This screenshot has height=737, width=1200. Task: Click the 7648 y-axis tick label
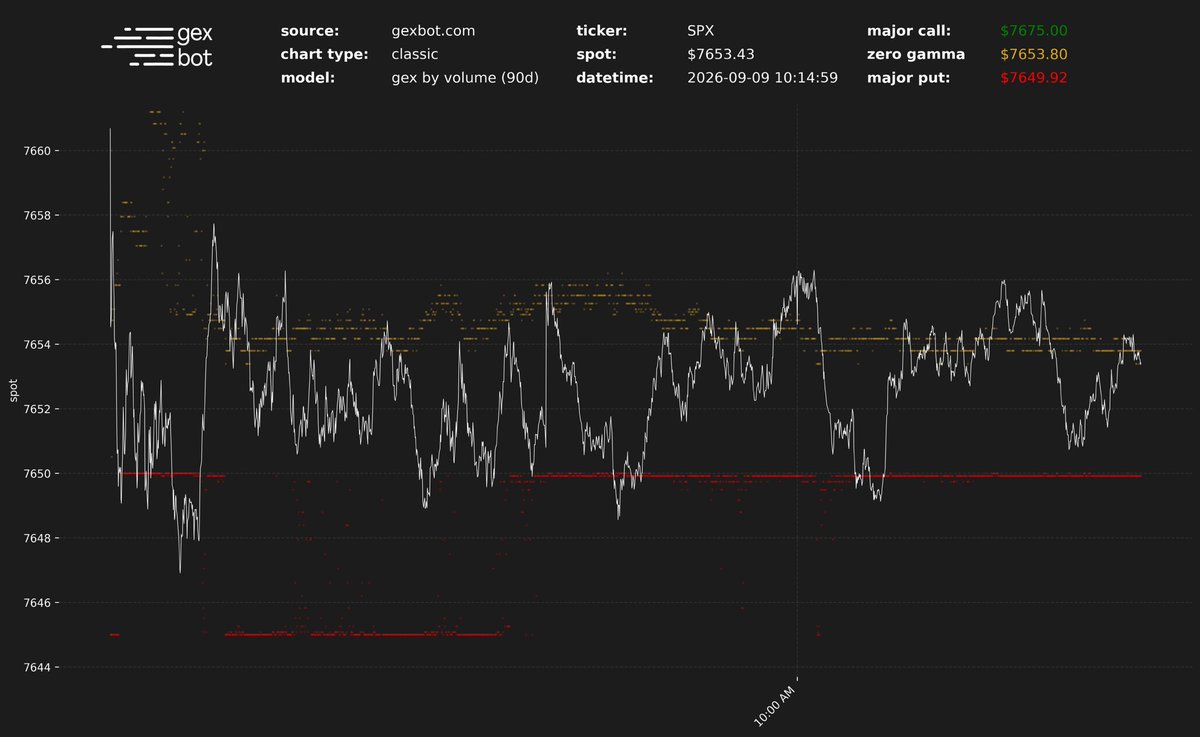pos(38,538)
